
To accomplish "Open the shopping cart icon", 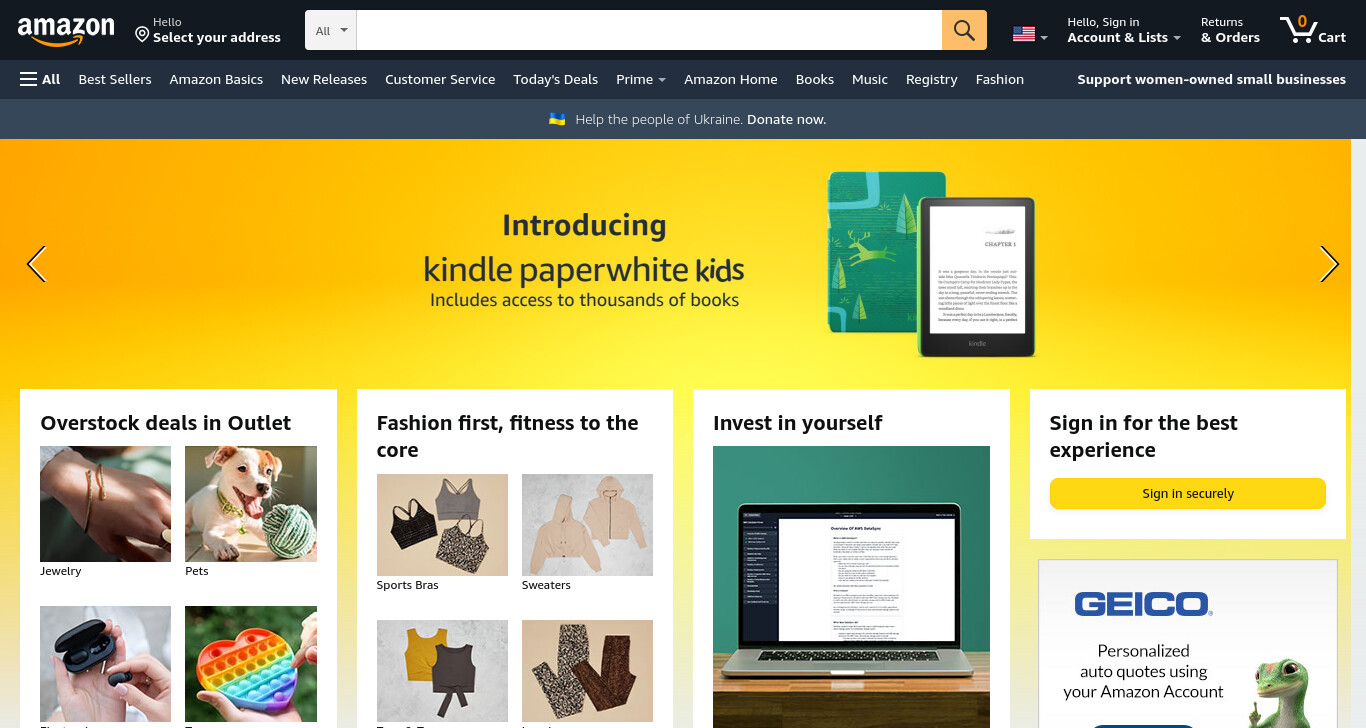I will 1313,29.
